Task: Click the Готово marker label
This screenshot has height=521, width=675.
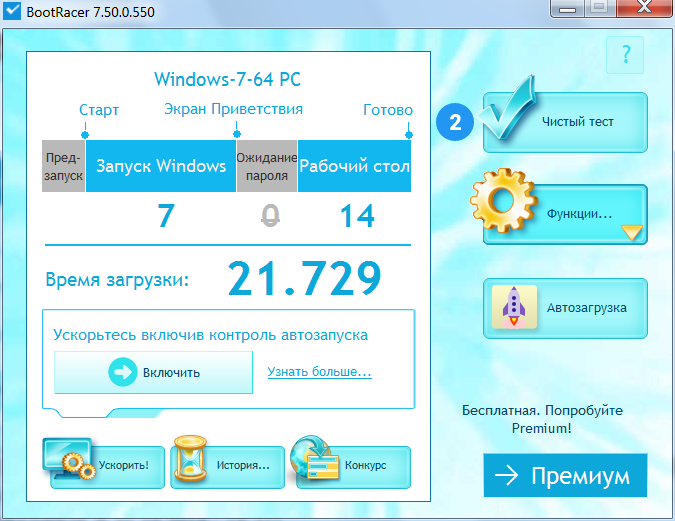Action: pyautogui.click(x=388, y=110)
